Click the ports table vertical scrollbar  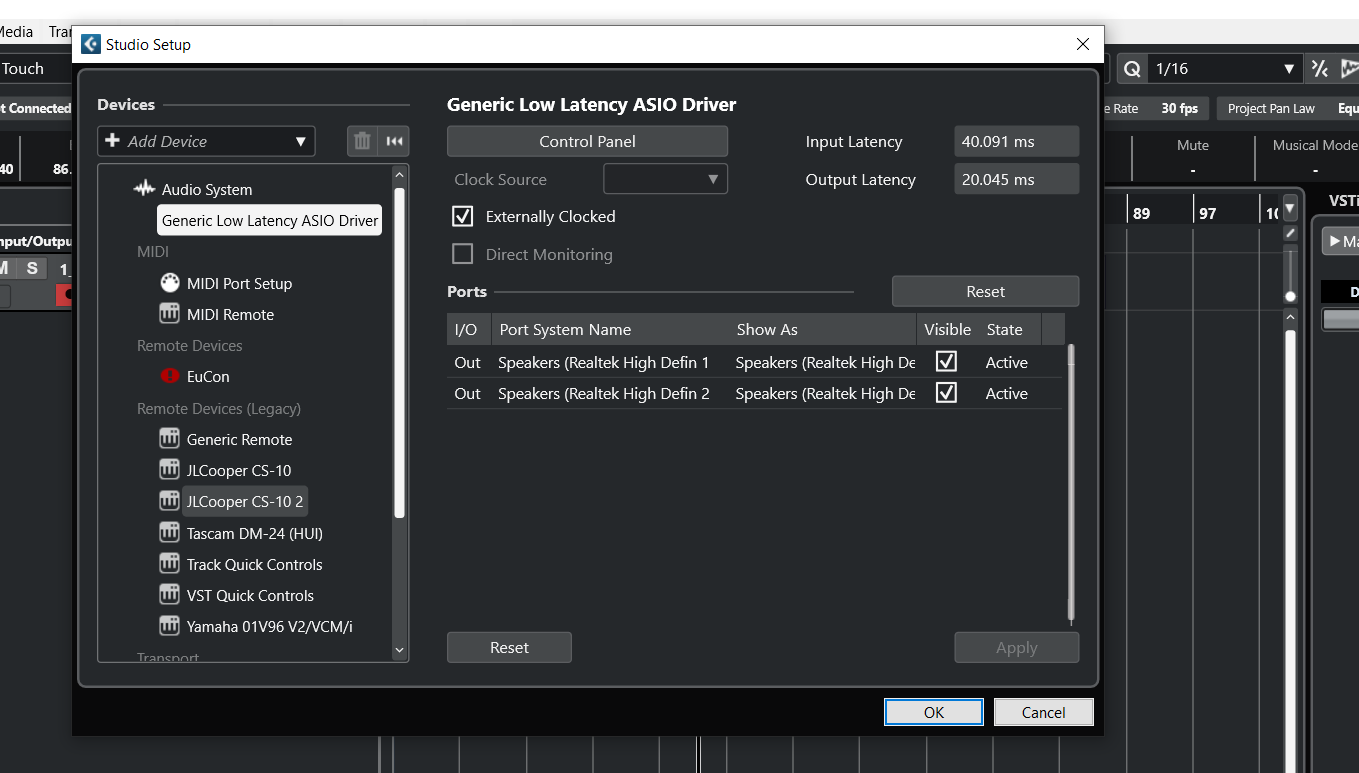(x=1071, y=483)
